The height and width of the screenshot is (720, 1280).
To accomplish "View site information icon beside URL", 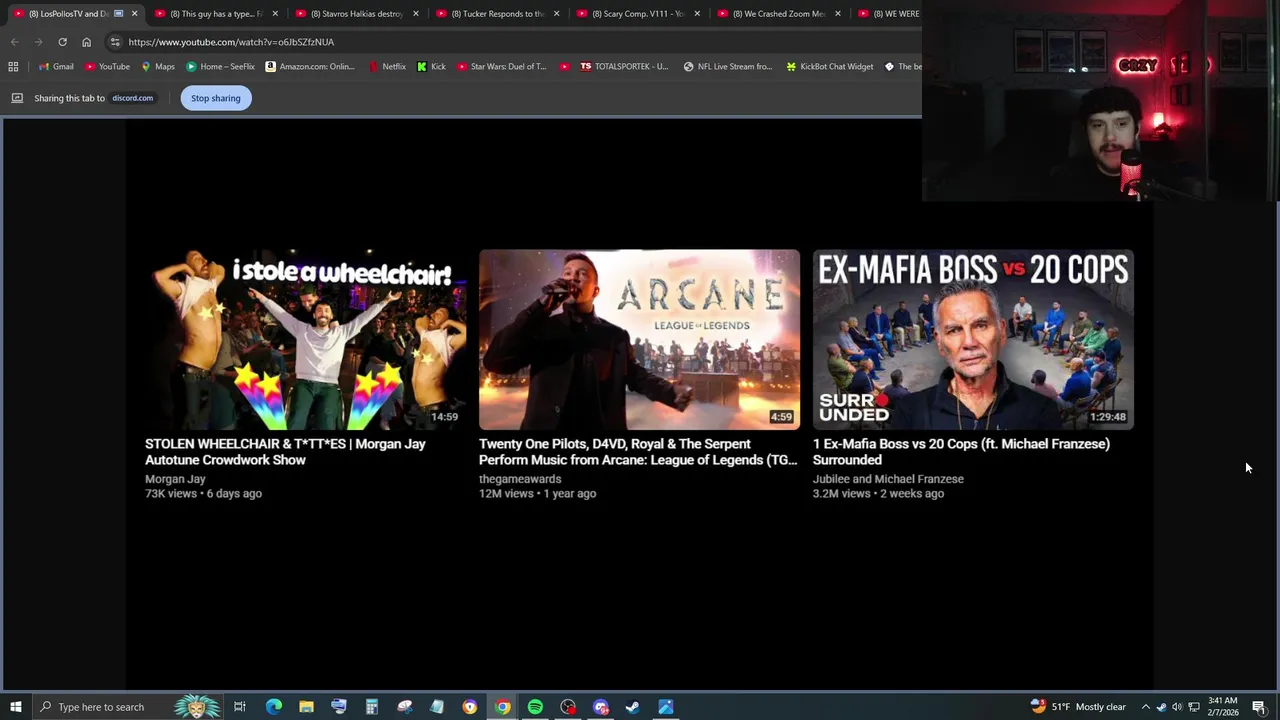I will tap(115, 42).
